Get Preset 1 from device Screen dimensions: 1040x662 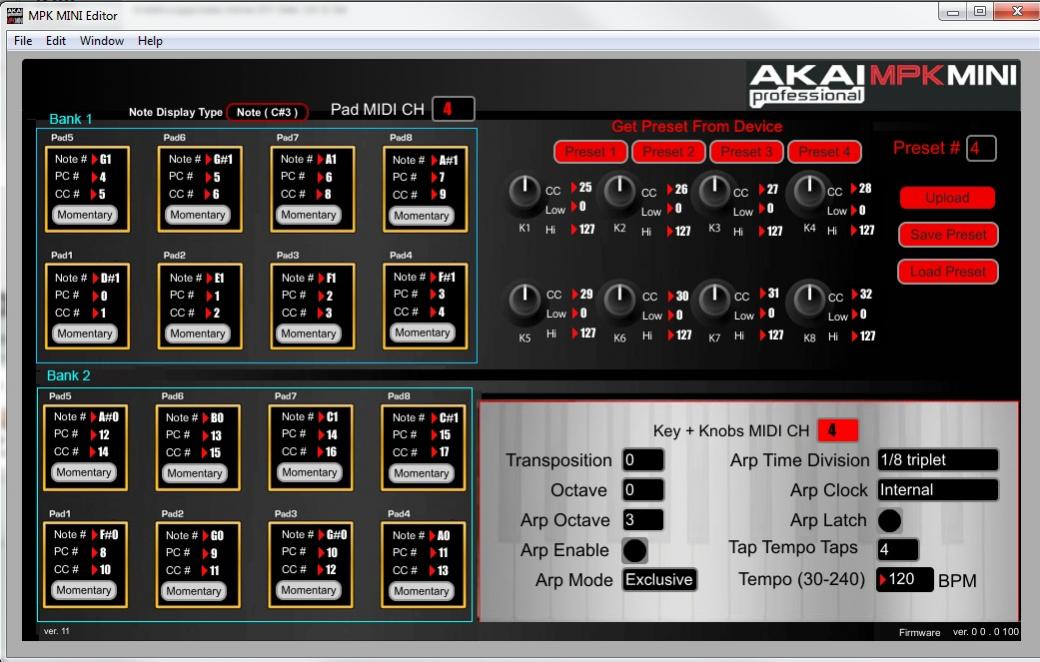point(590,152)
